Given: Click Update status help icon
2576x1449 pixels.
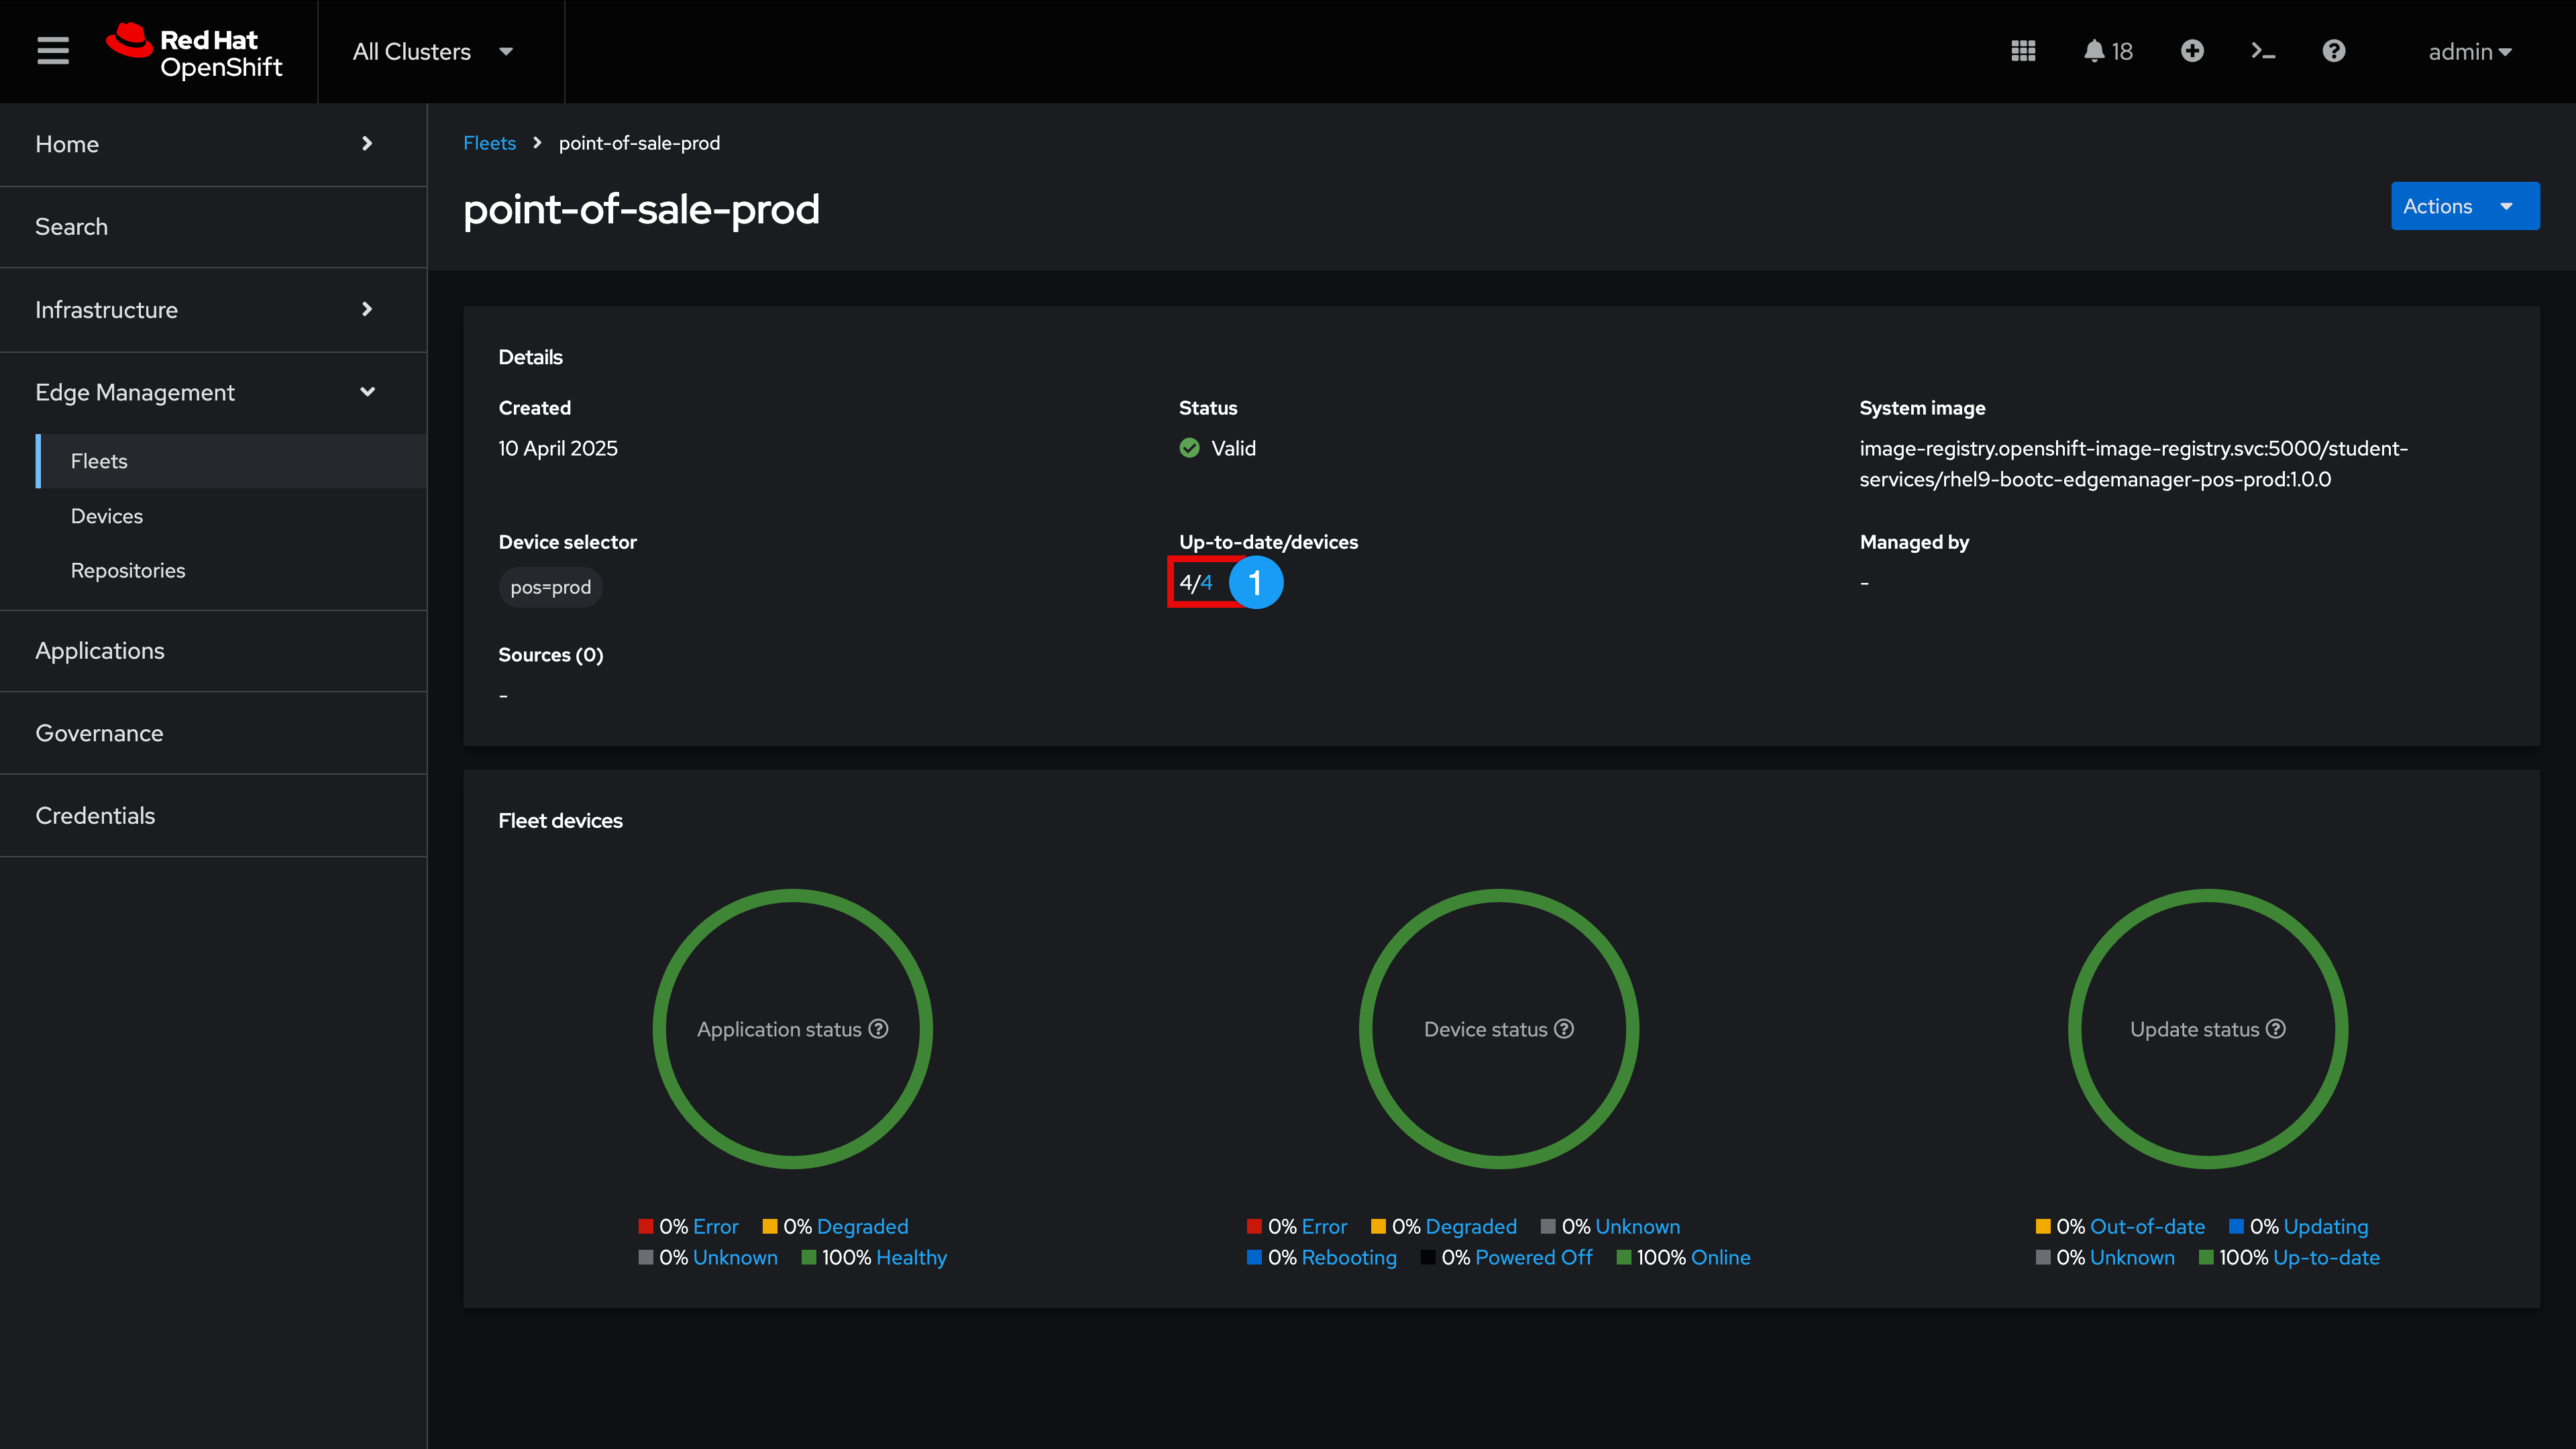Looking at the screenshot, I should click(2276, 1029).
